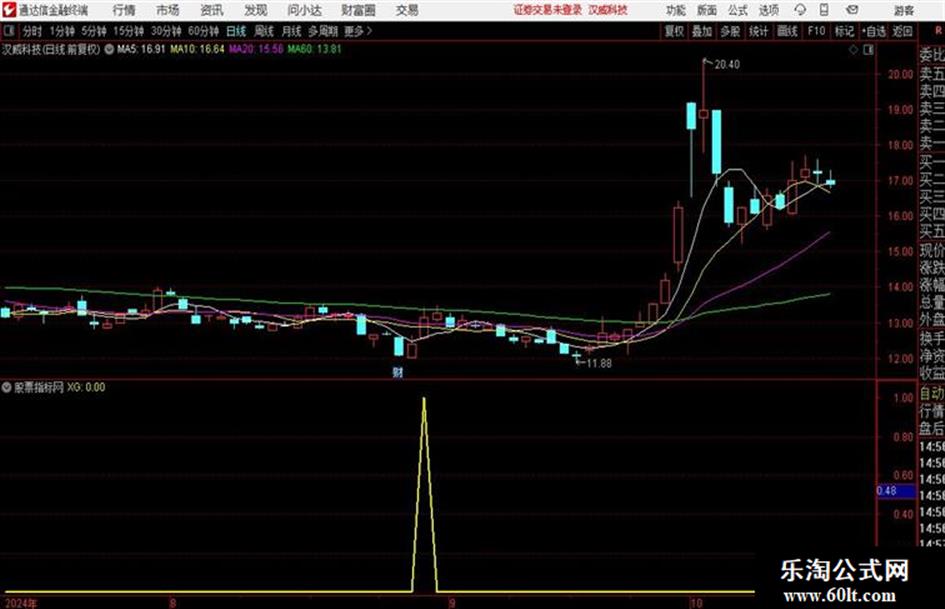The height and width of the screenshot is (609, 945).
Task: Select the 日线 daily chart tab
Action: click(236, 31)
